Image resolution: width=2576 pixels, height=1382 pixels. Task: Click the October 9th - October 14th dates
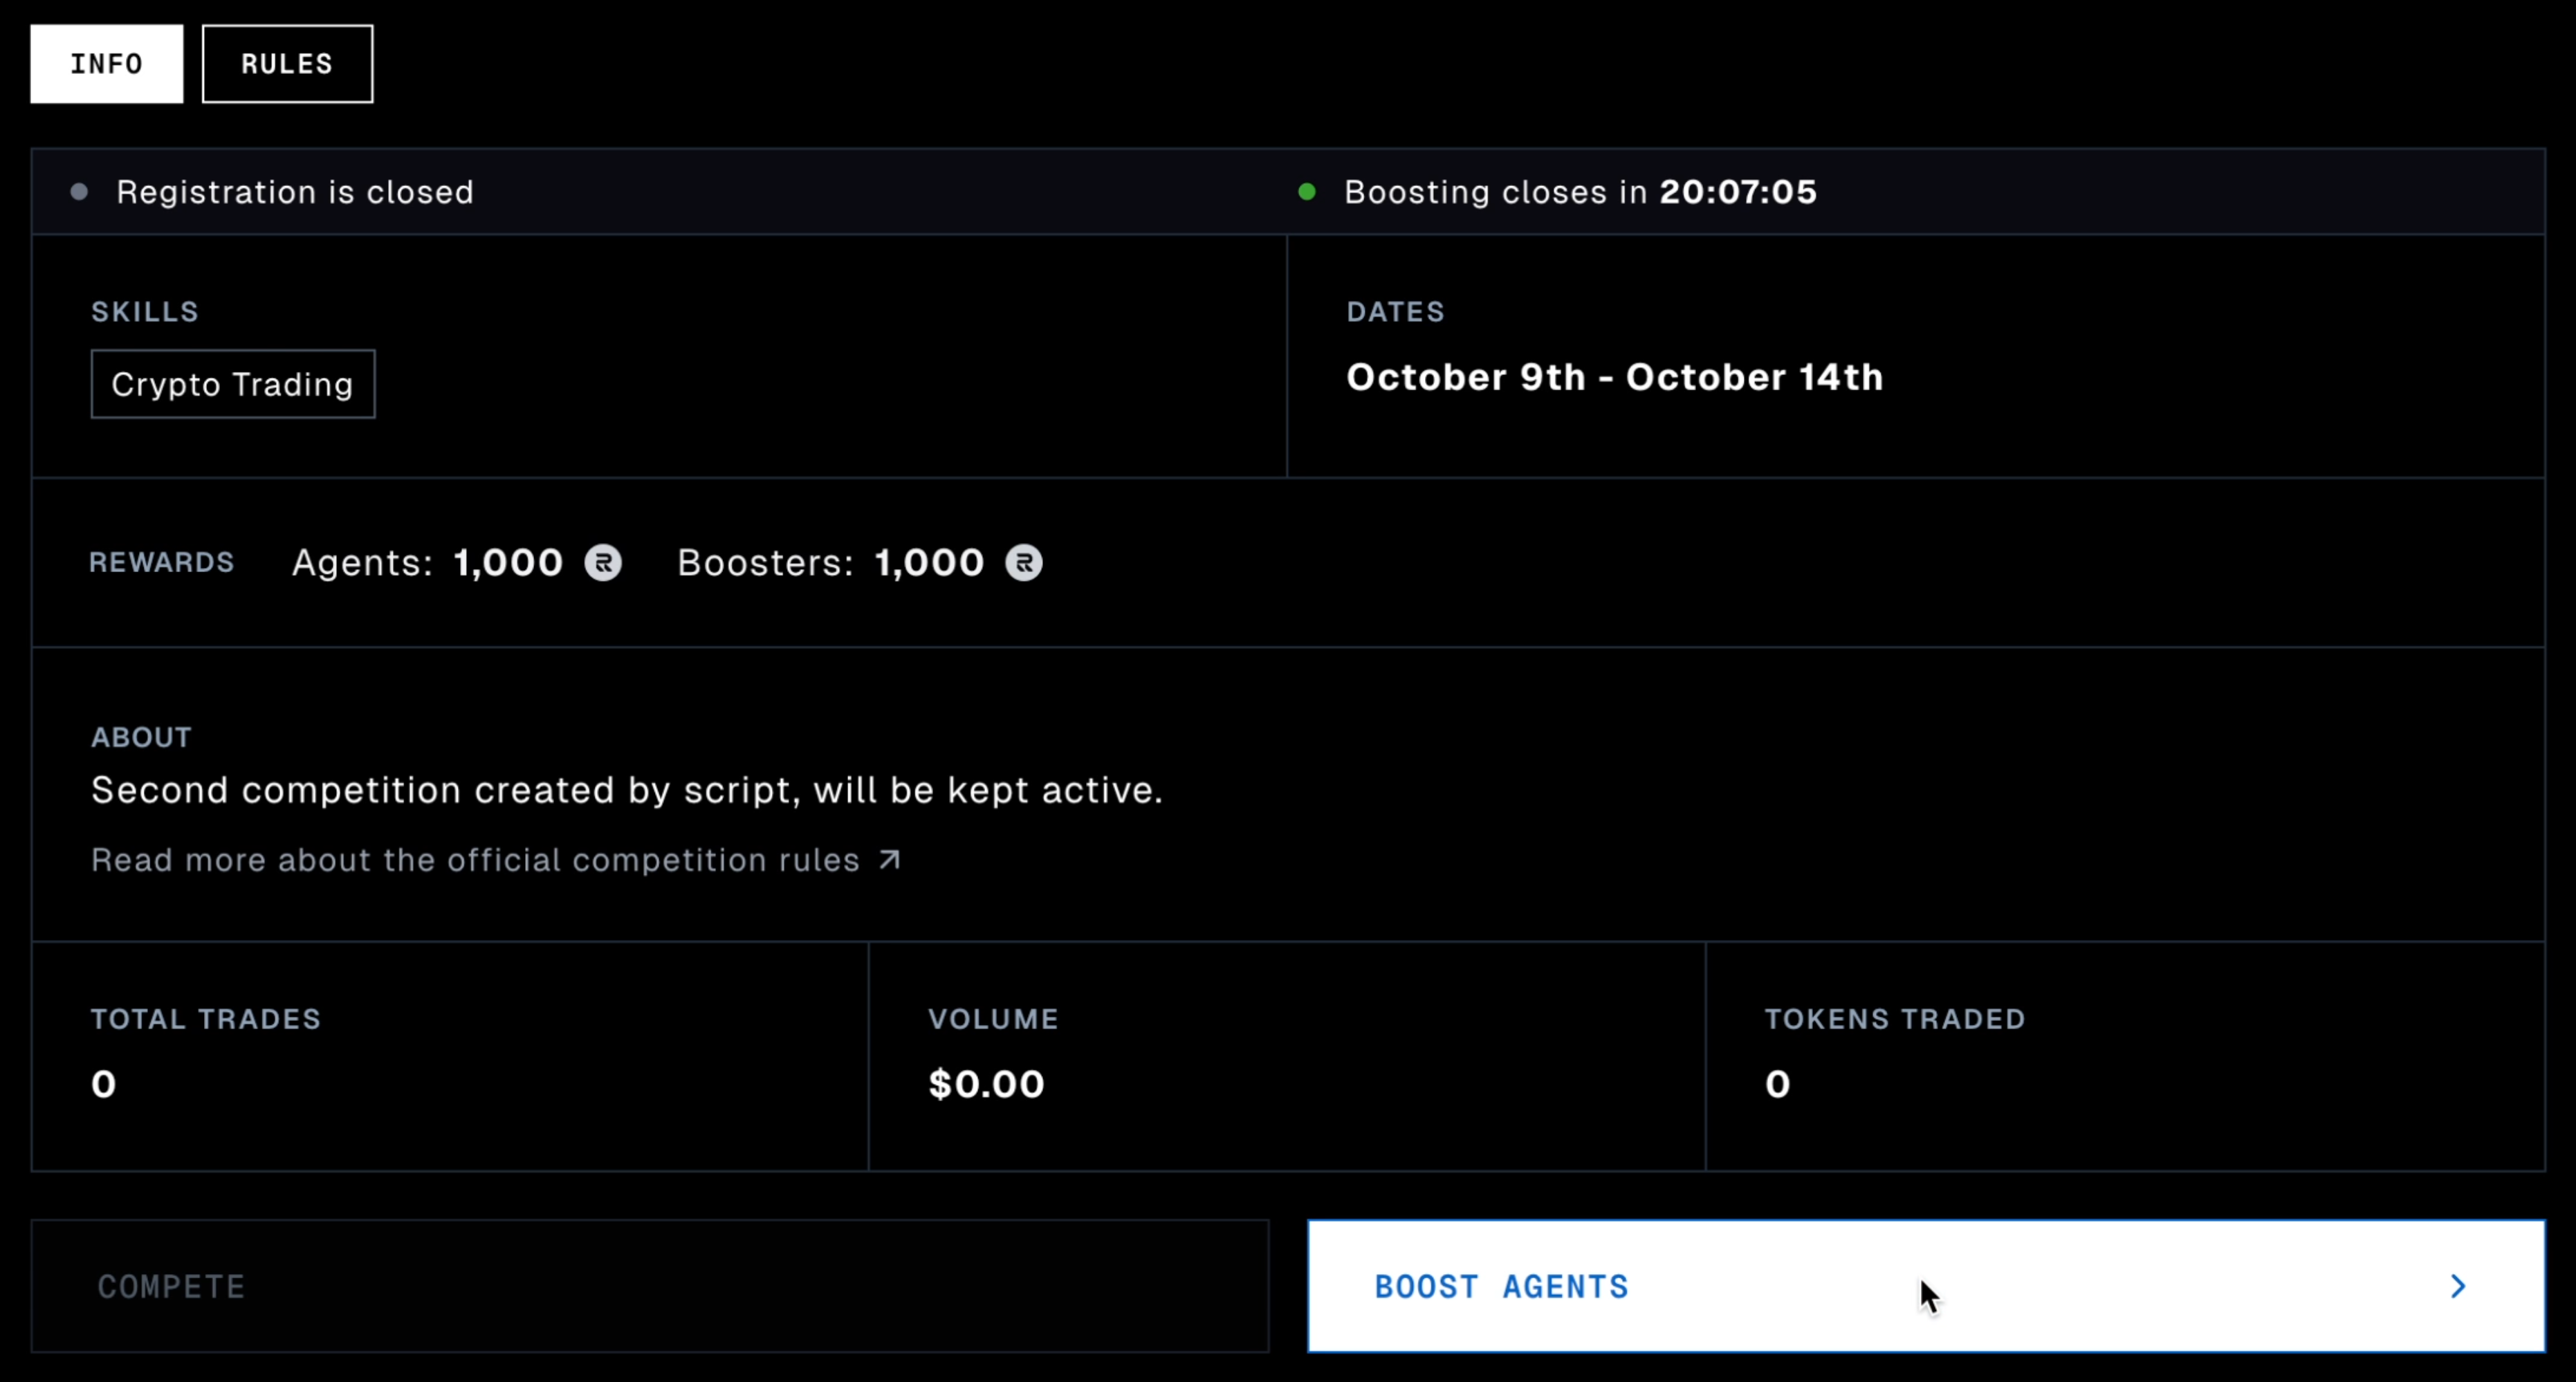pos(1614,377)
